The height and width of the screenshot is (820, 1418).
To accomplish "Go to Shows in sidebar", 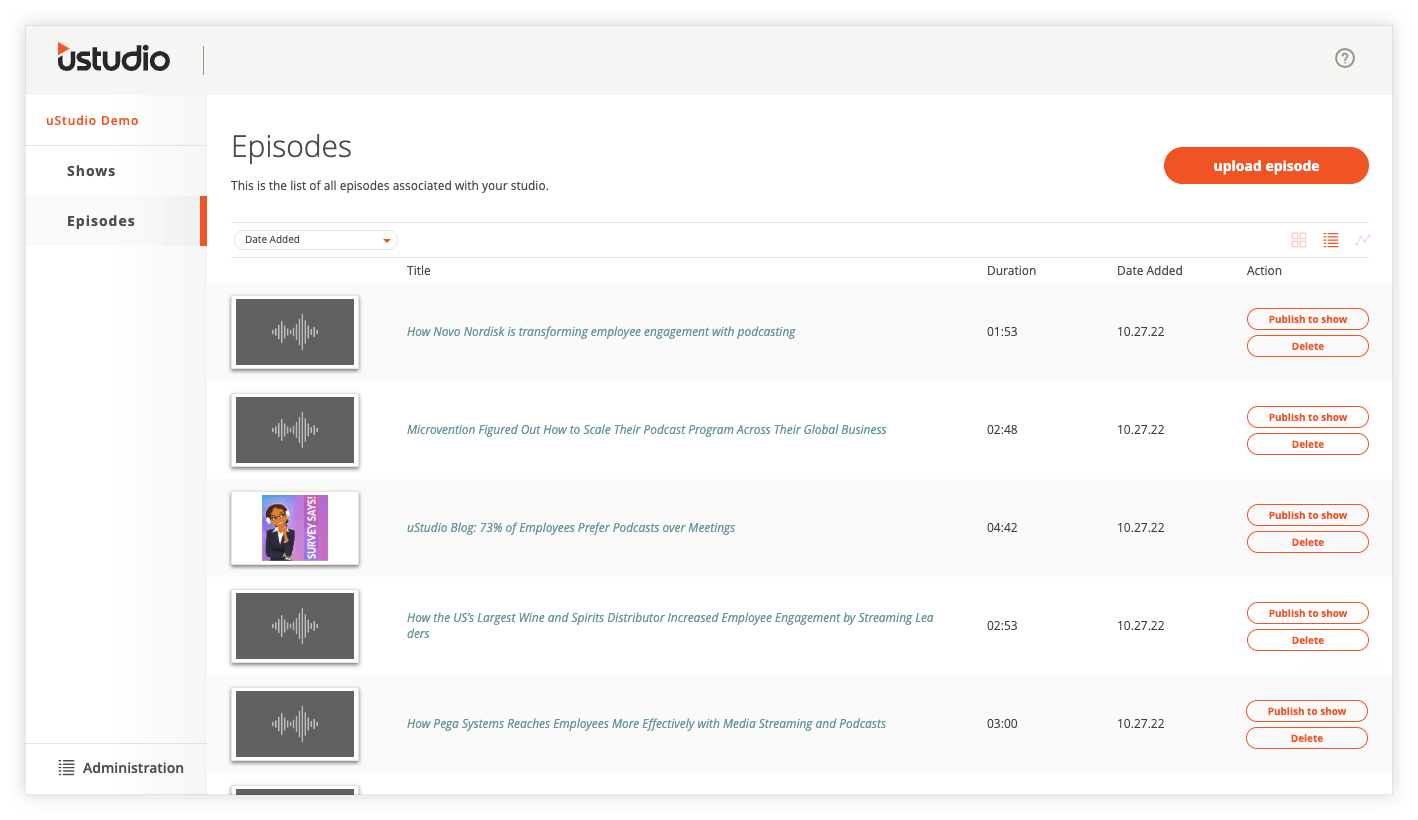I will (91, 171).
